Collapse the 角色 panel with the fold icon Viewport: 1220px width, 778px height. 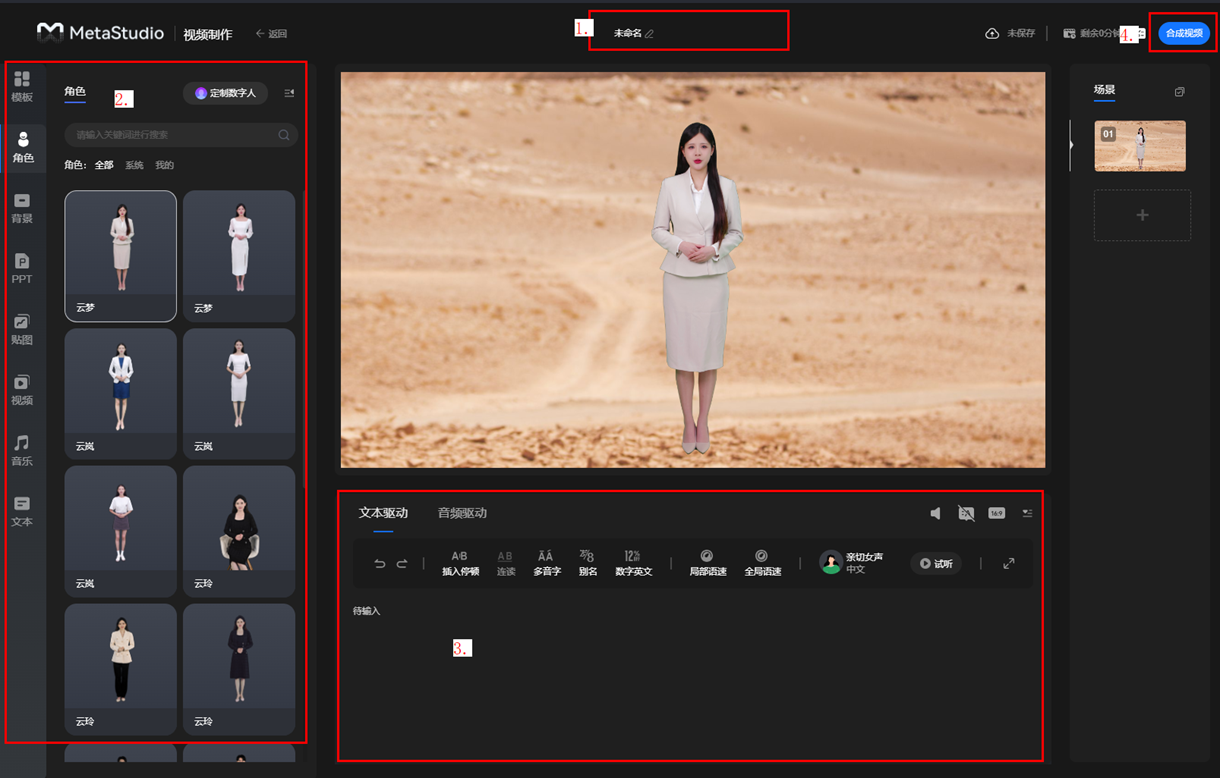(x=289, y=93)
